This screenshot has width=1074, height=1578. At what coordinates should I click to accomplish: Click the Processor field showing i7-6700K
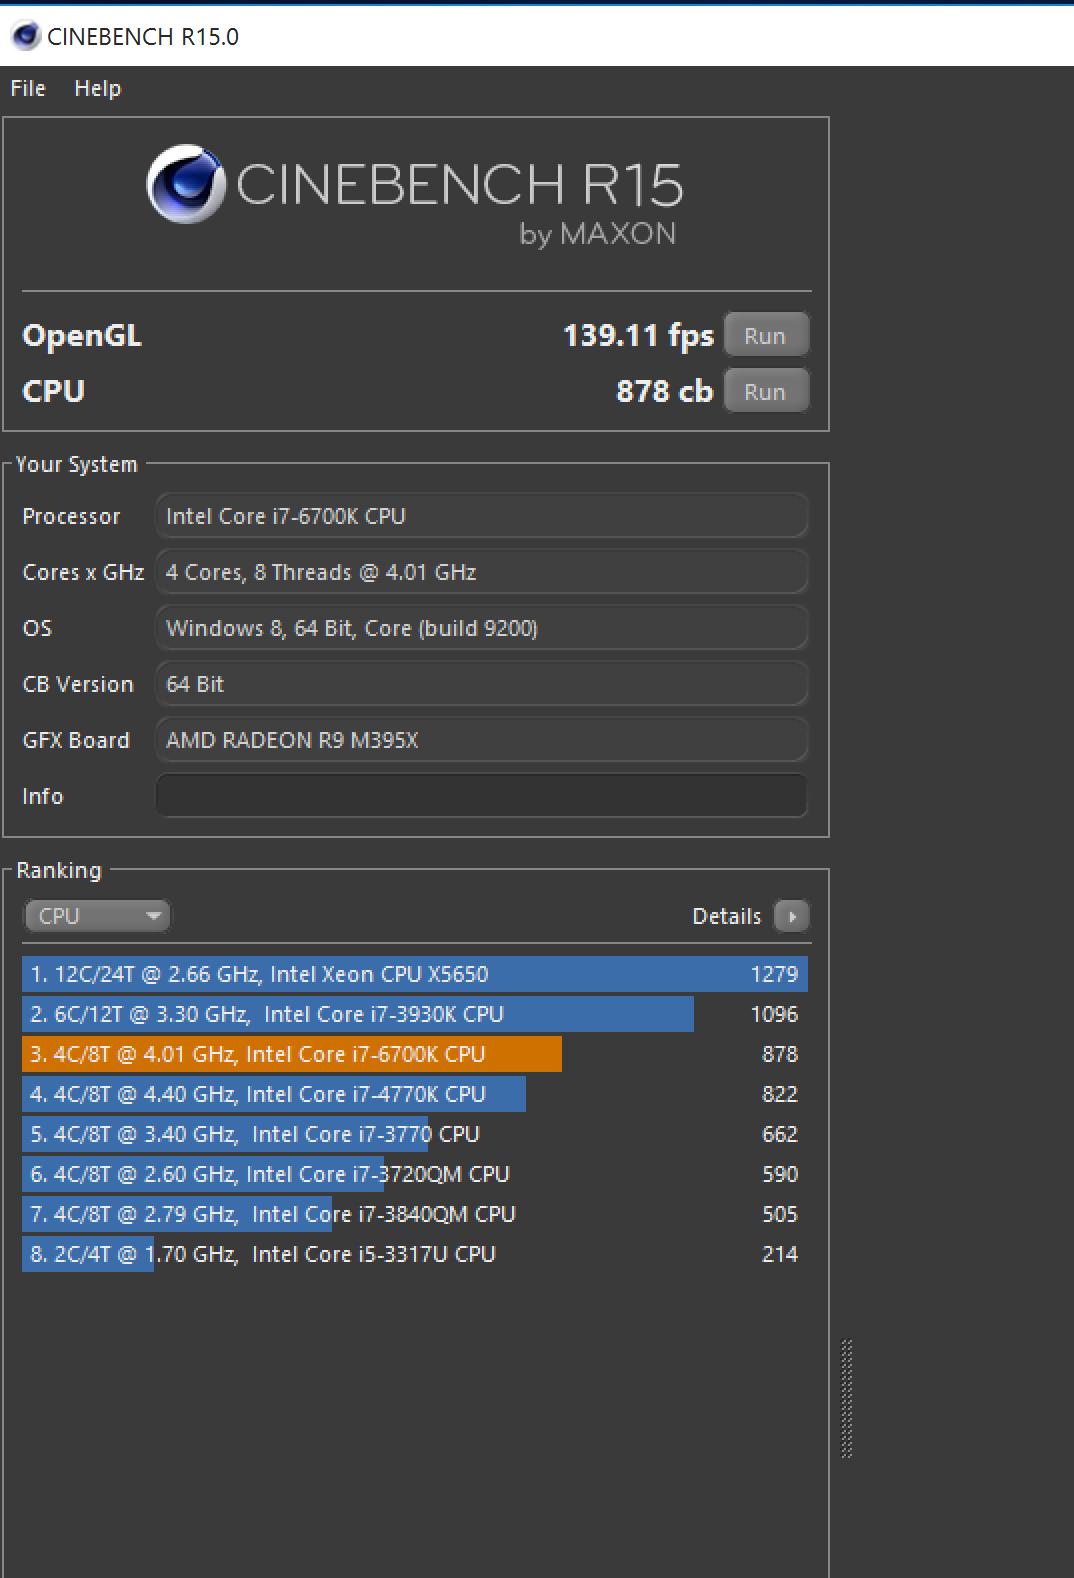tap(481, 516)
